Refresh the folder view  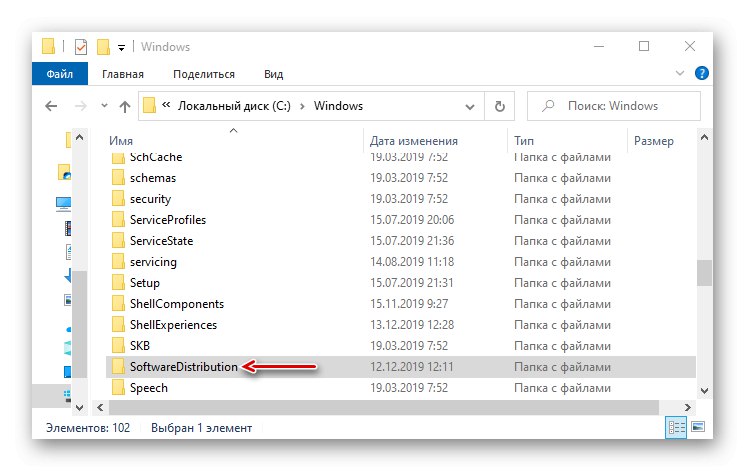pos(499,106)
